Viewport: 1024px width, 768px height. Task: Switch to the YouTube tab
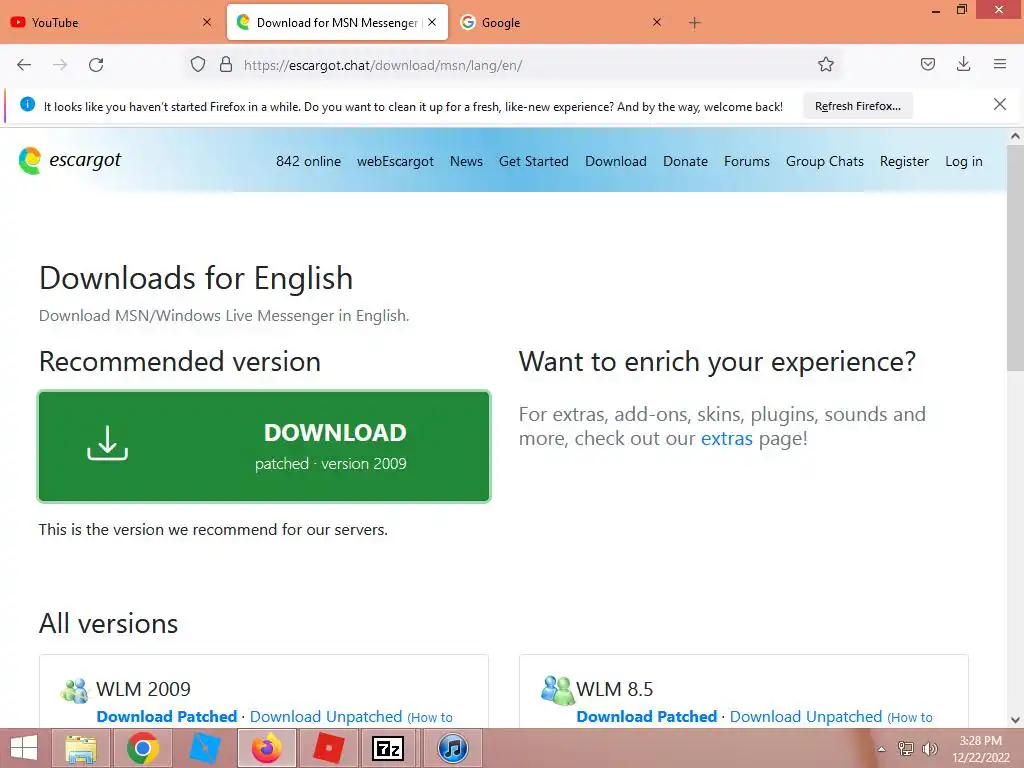111,22
